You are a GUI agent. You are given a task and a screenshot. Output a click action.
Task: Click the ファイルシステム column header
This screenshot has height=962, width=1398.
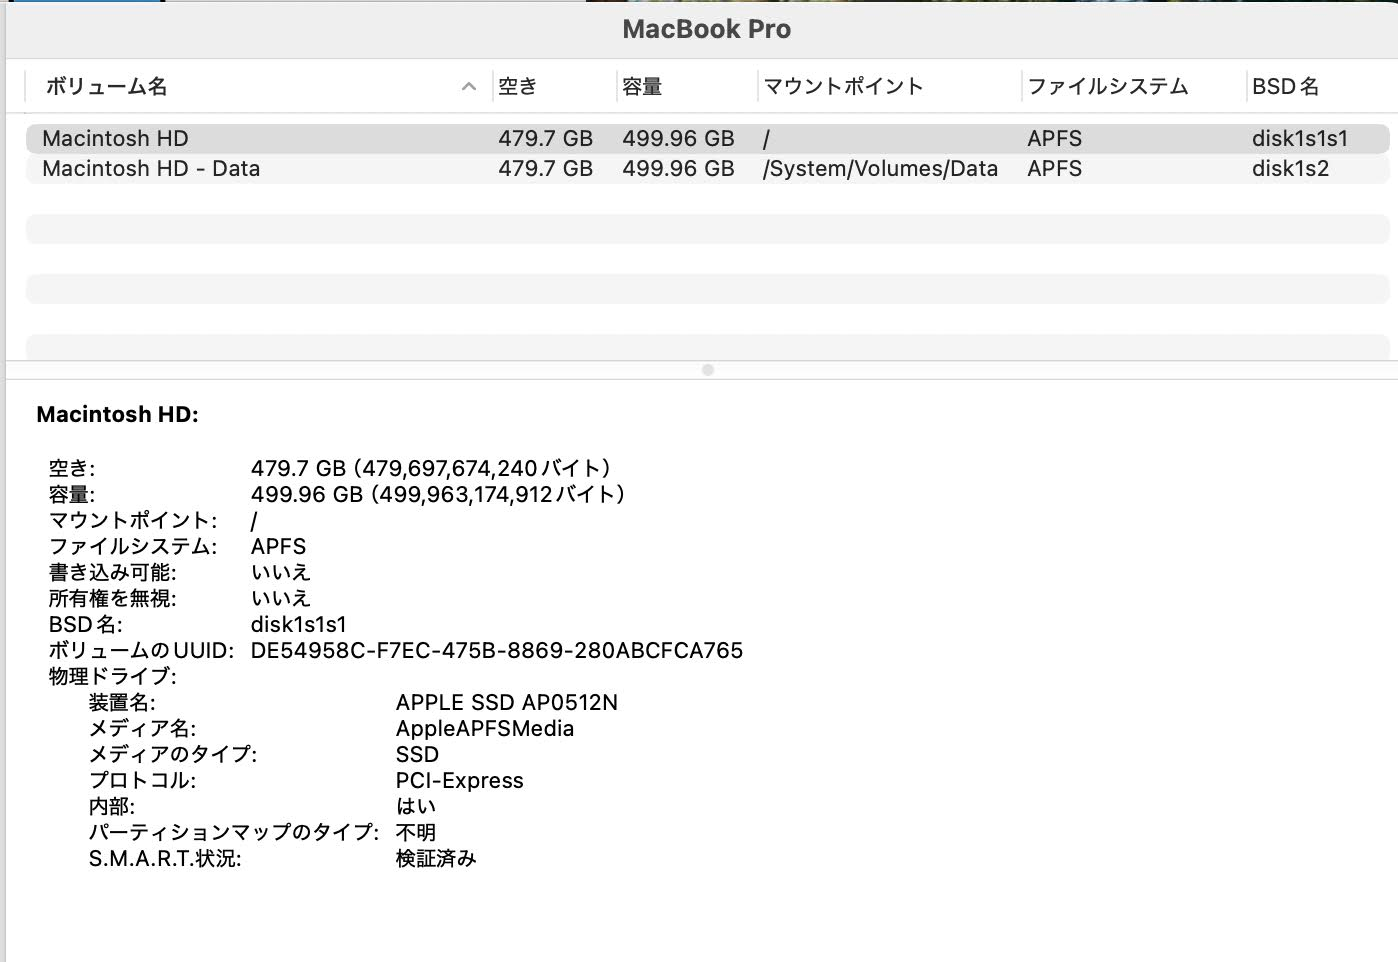point(1106,87)
